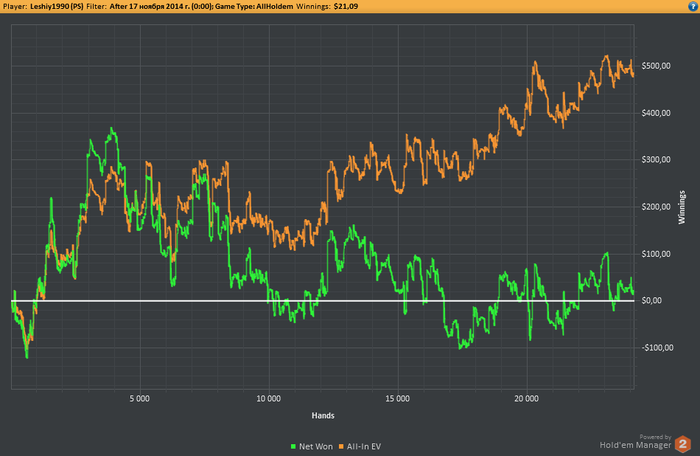Click the Powered by text
Screen dimensions: 700x456
pyautogui.click(x=655, y=437)
